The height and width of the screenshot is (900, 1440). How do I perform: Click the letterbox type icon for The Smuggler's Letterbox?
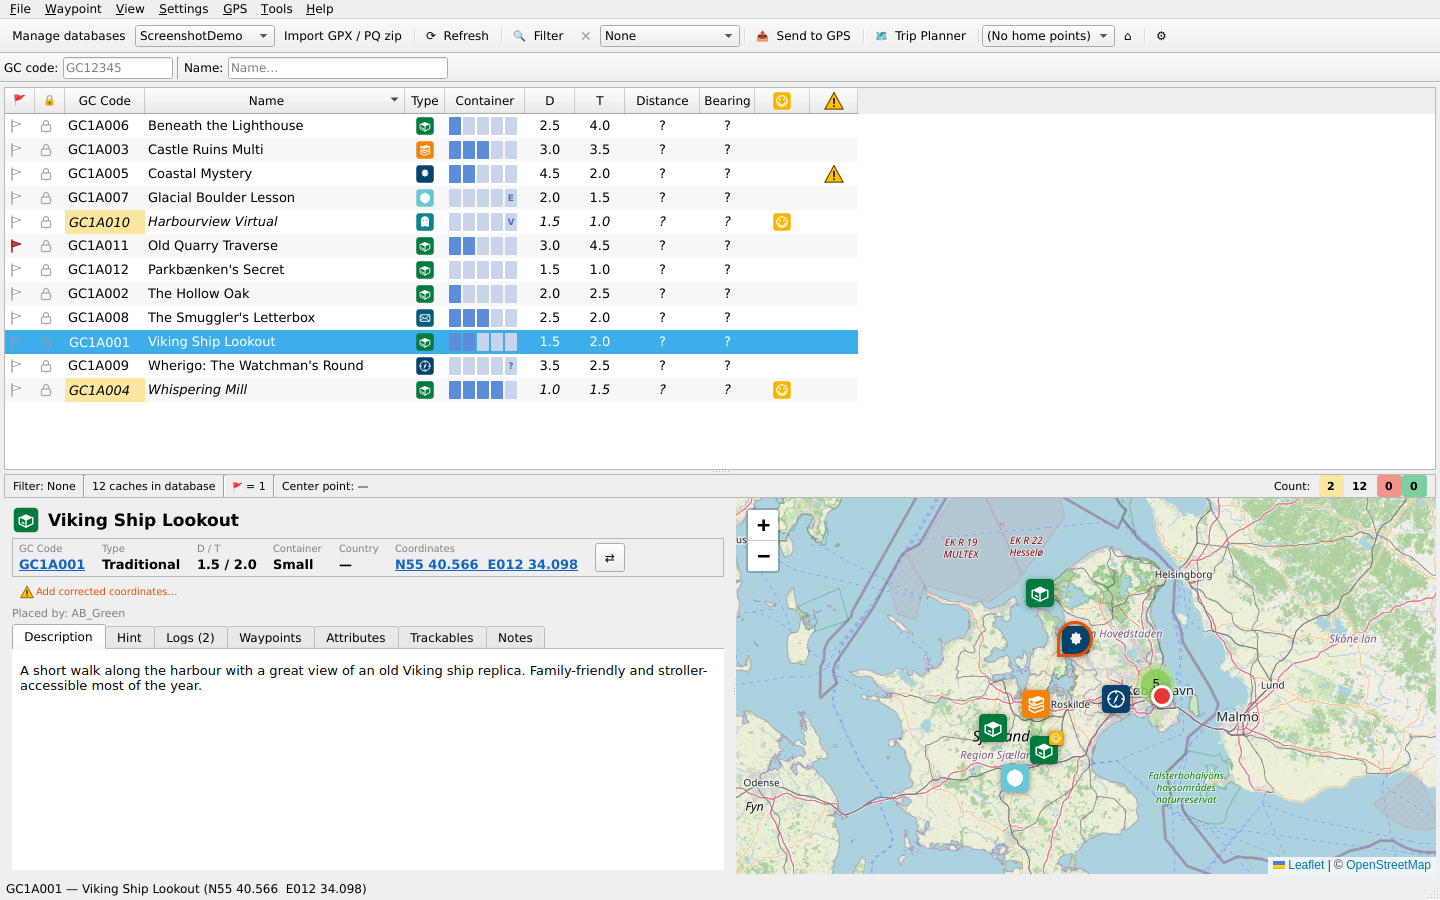click(x=425, y=318)
